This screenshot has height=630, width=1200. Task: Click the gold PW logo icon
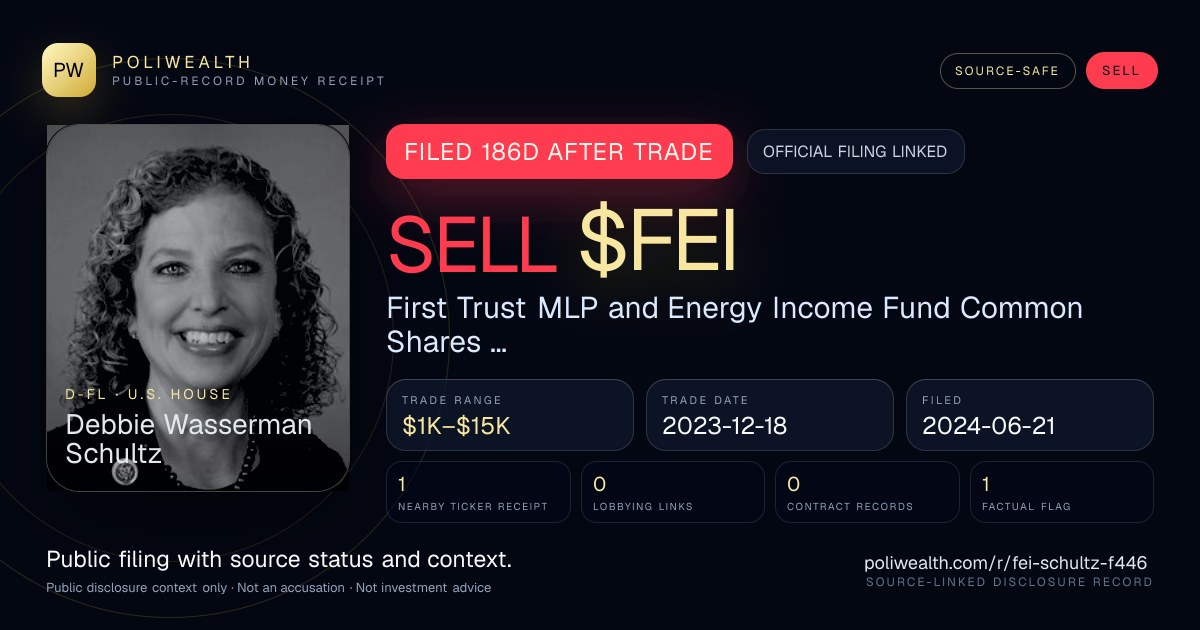pos(69,70)
